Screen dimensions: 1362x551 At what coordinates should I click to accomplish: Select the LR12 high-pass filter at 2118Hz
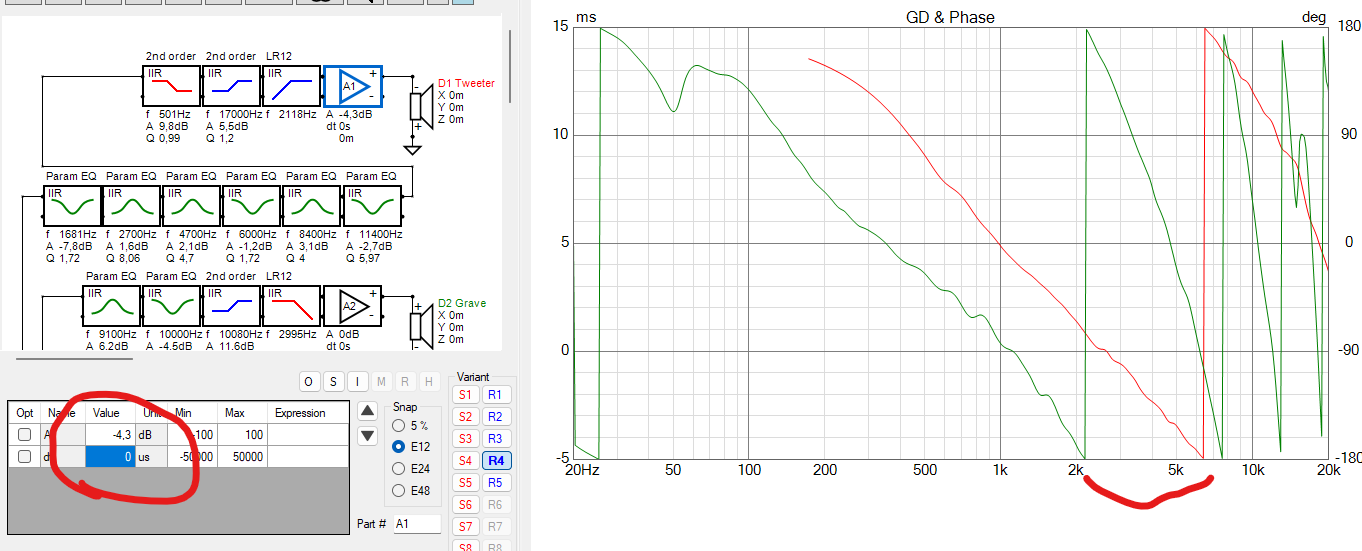coord(291,87)
